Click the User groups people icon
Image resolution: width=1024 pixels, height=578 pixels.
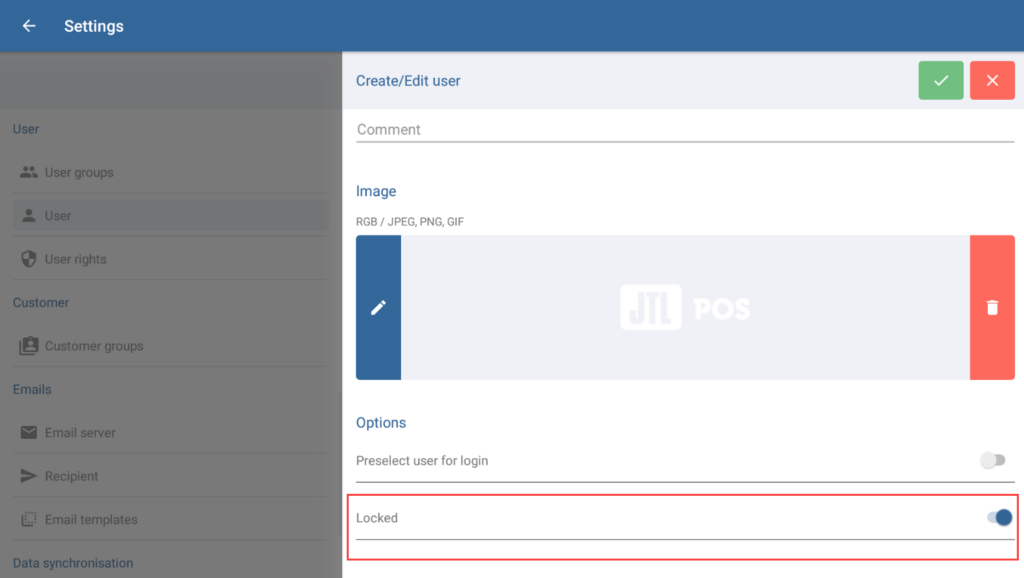[x=29, y=172]
